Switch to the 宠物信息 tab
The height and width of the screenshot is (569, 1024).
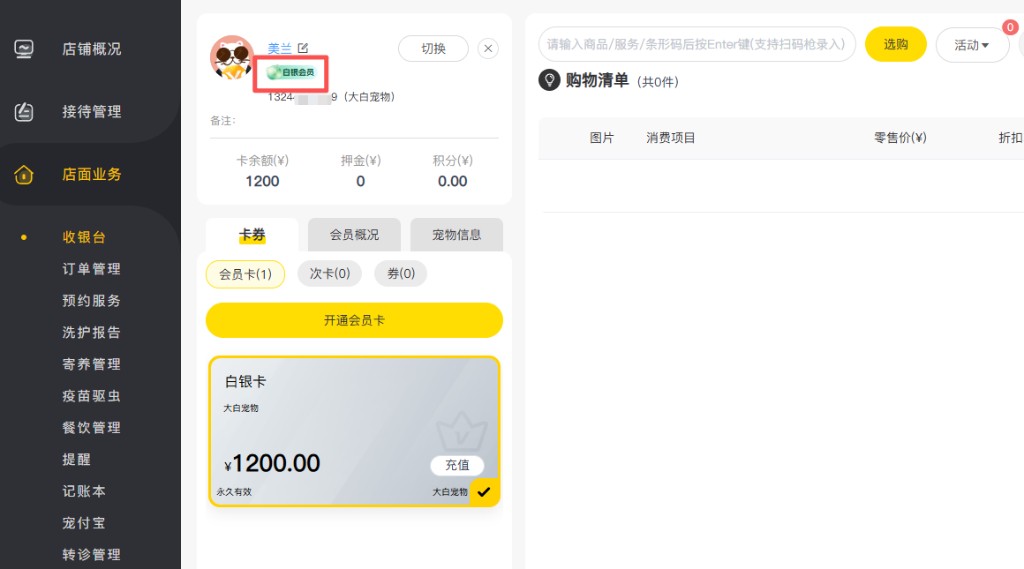coord(456,235)
